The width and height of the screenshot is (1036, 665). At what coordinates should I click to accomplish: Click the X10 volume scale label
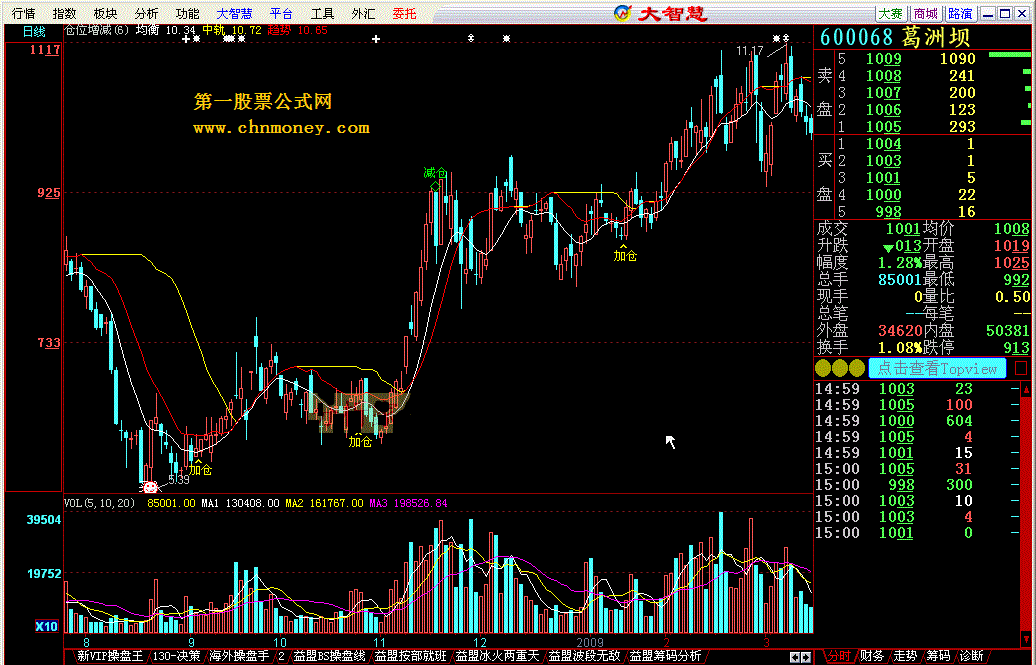[46, 626]
